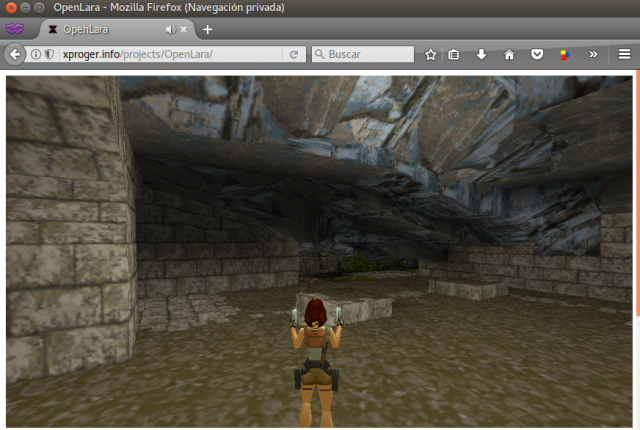
Task: Open tracking protection shield in the address bar
Action: (x=49, y=54)
